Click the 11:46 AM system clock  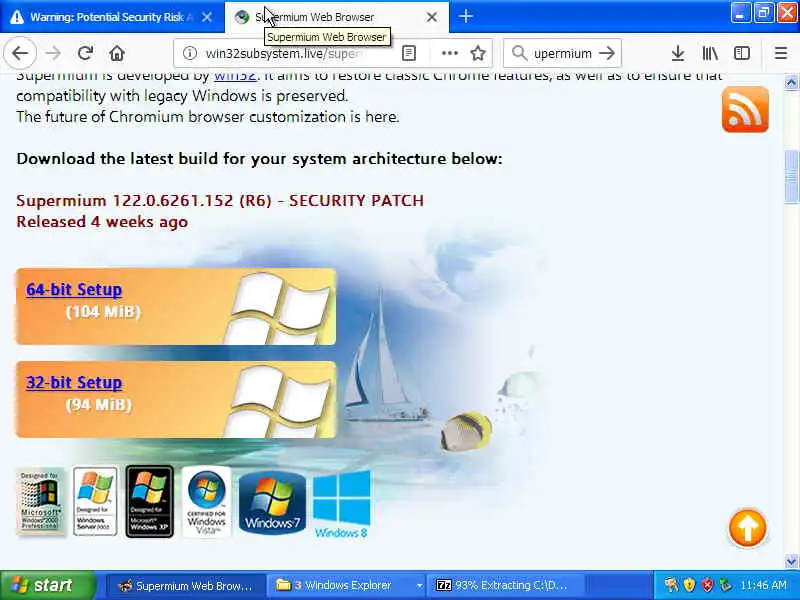click(763, 585)
